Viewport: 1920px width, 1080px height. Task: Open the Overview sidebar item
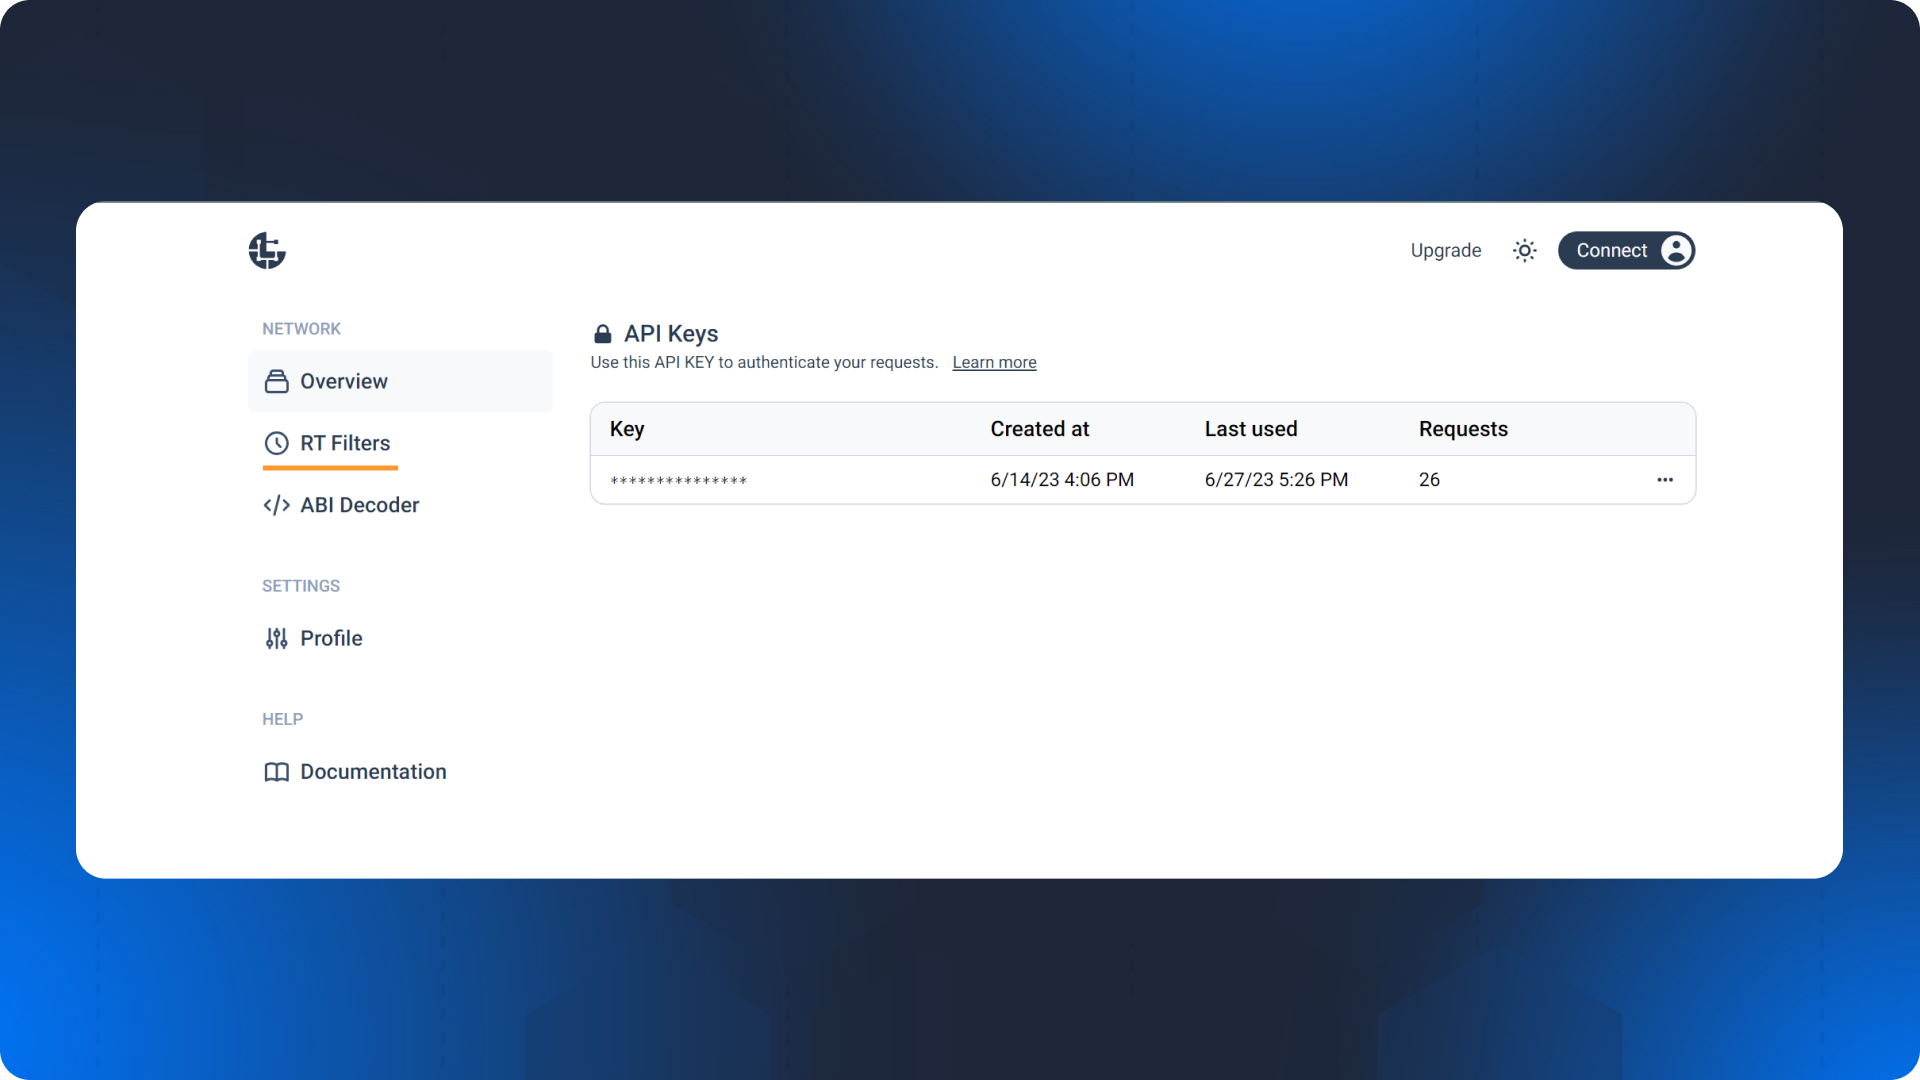(x=344, y=381)
